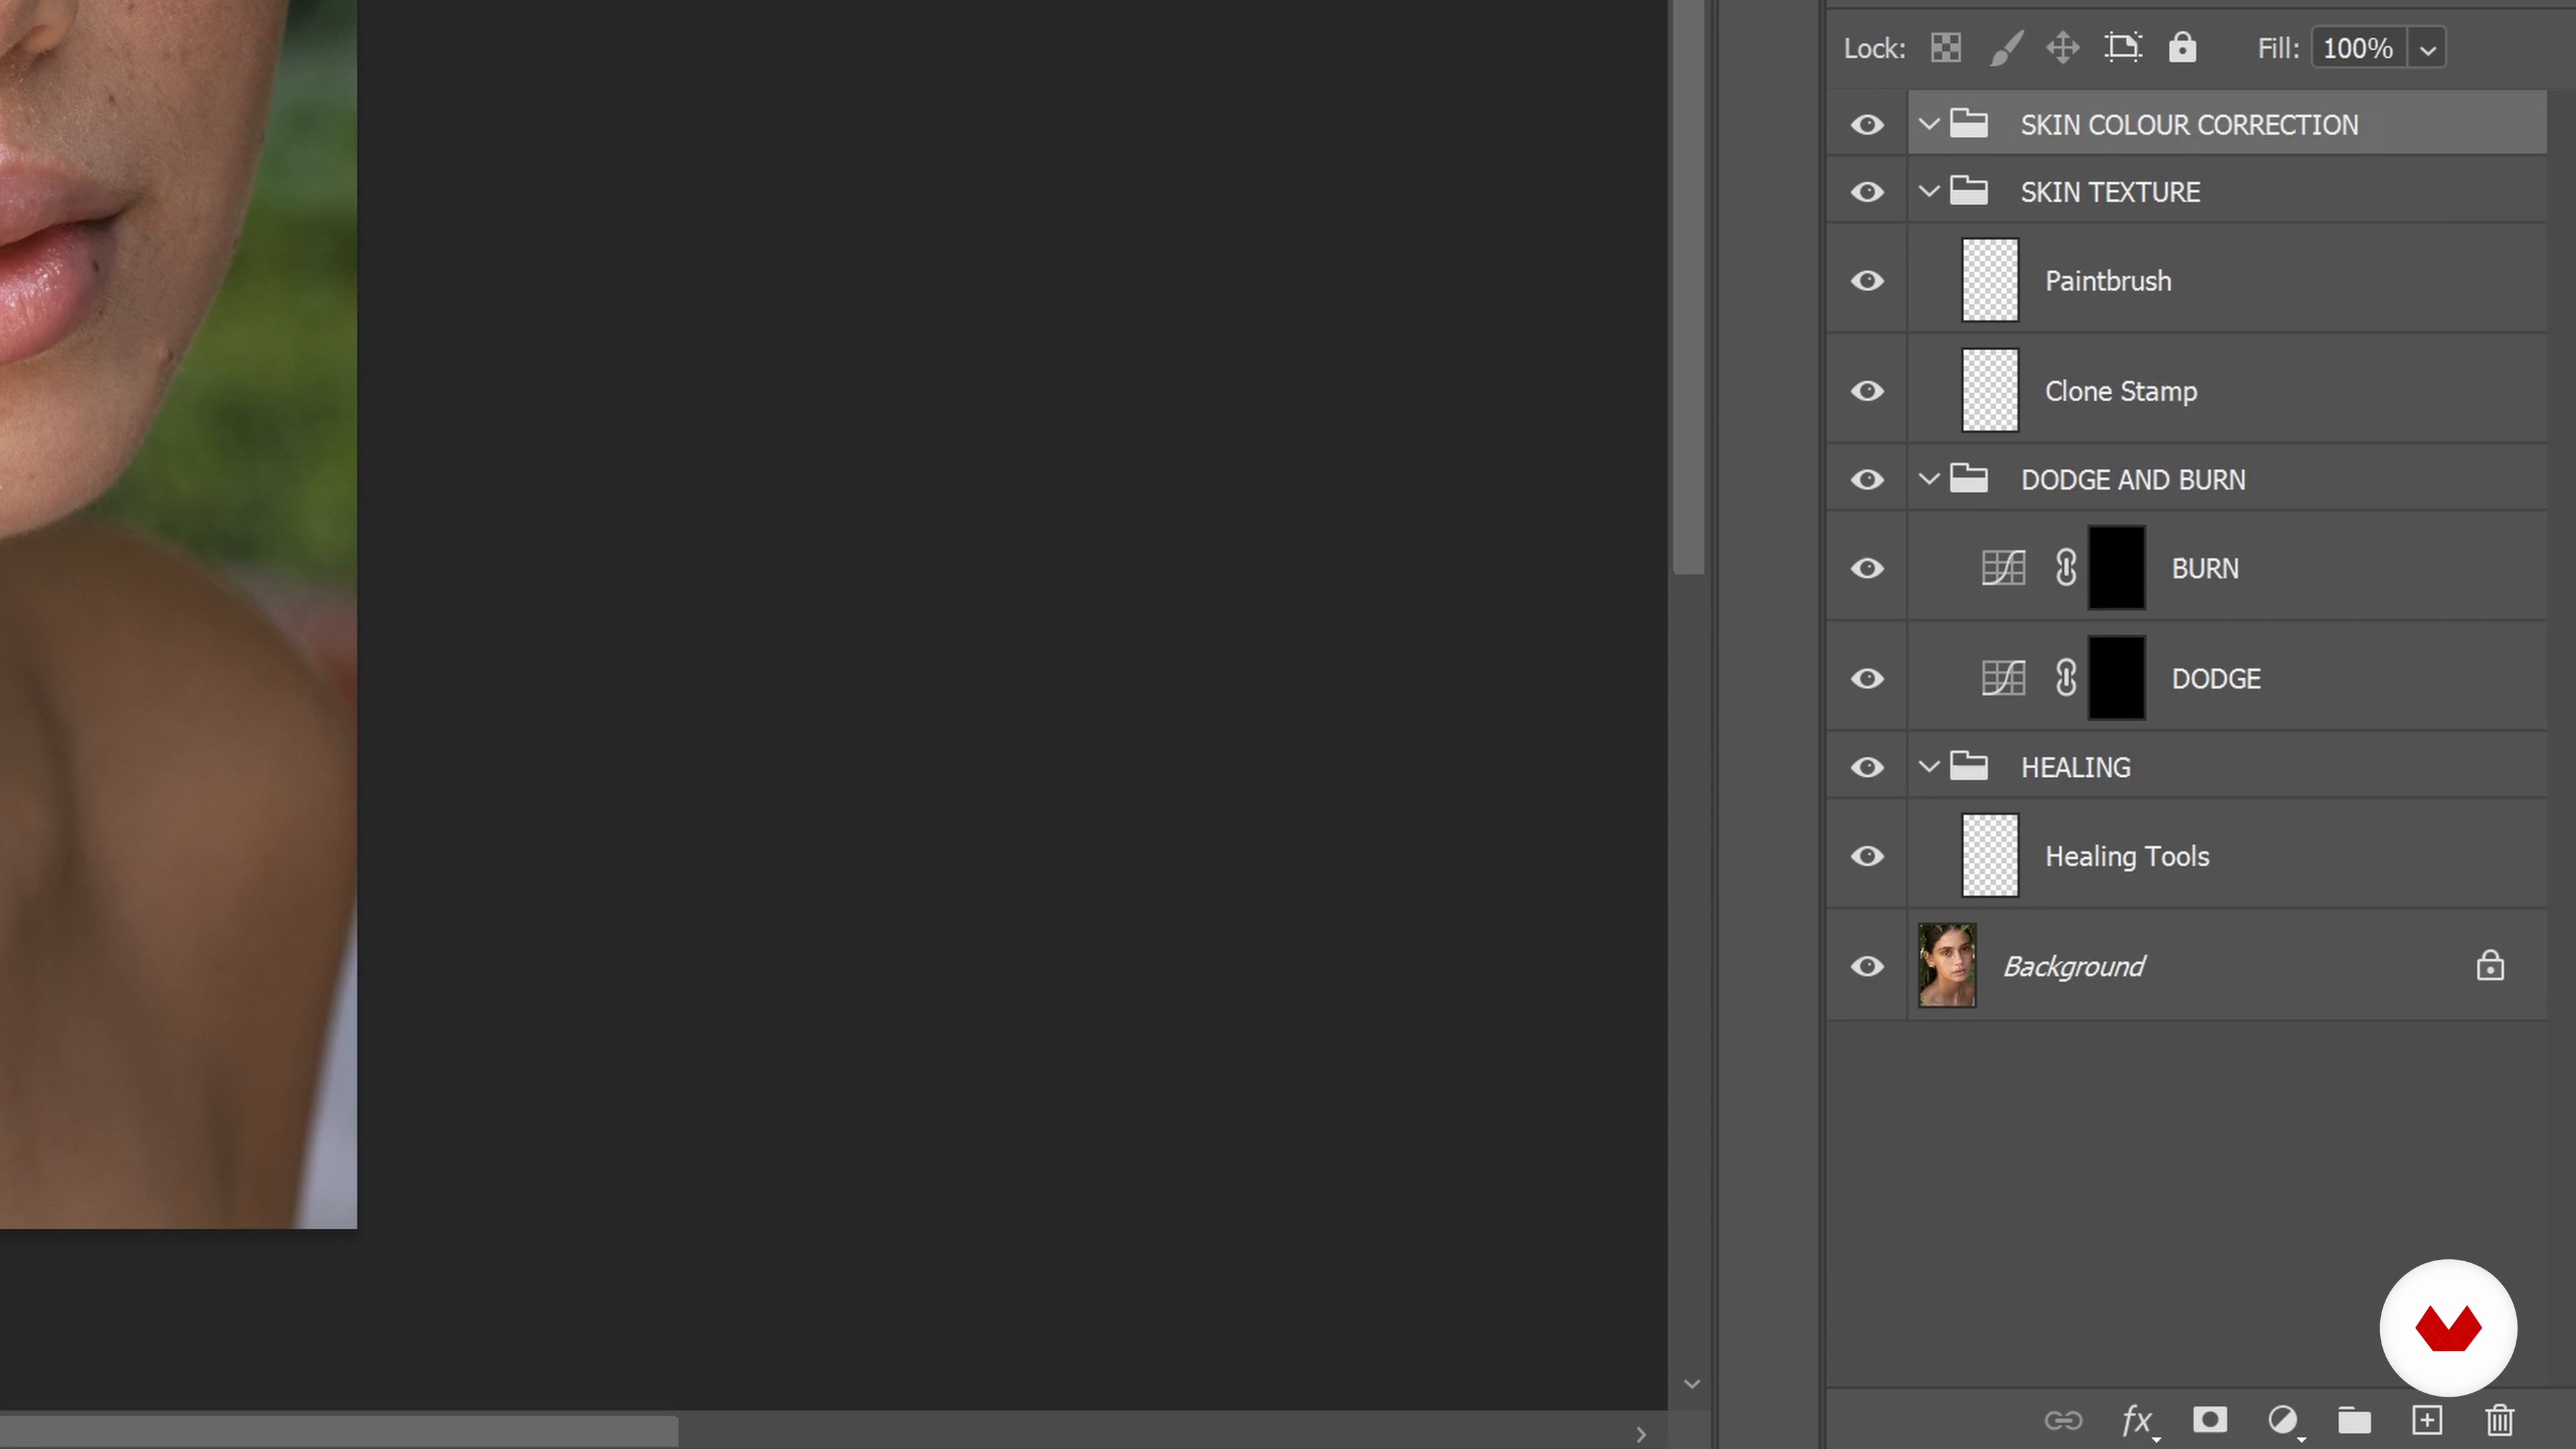Create new fill or adjustment layer

coord(2283,1420)
